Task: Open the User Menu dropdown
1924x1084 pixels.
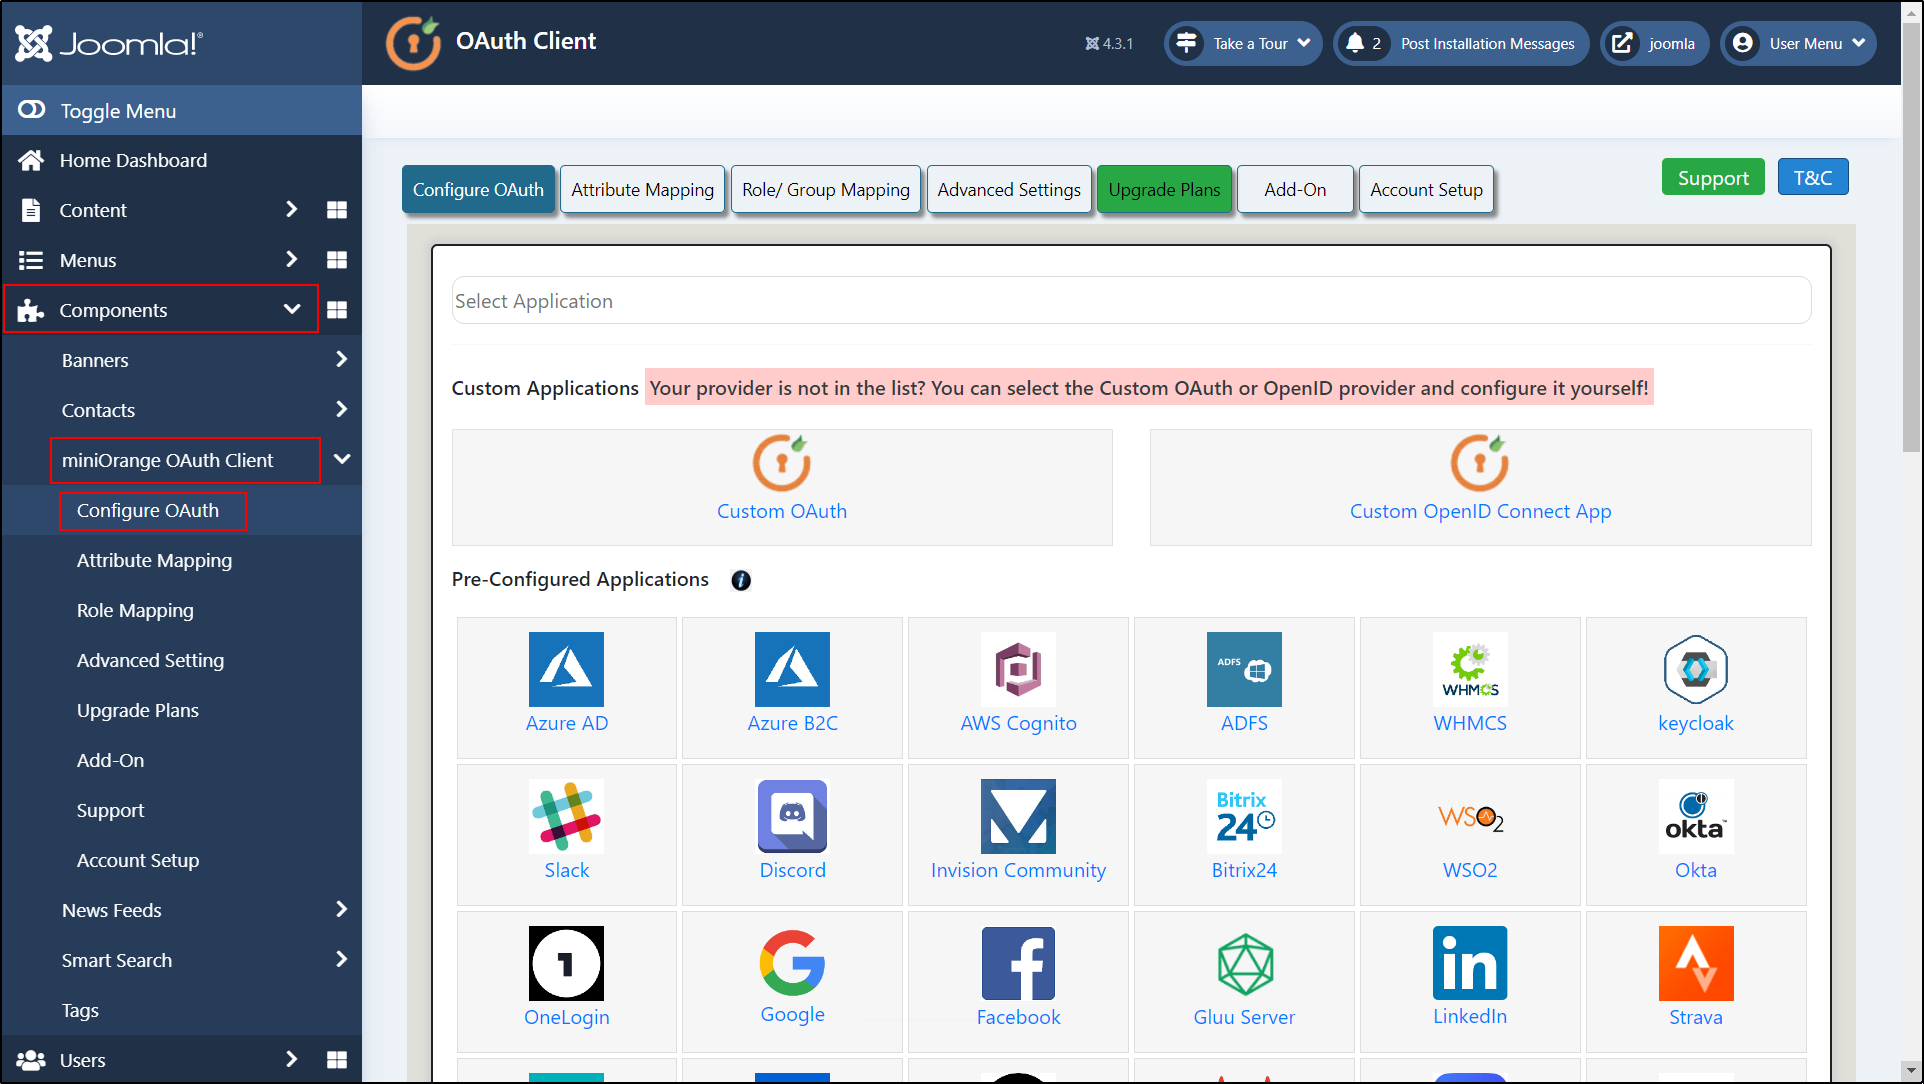Action: tap(1798, 43)
